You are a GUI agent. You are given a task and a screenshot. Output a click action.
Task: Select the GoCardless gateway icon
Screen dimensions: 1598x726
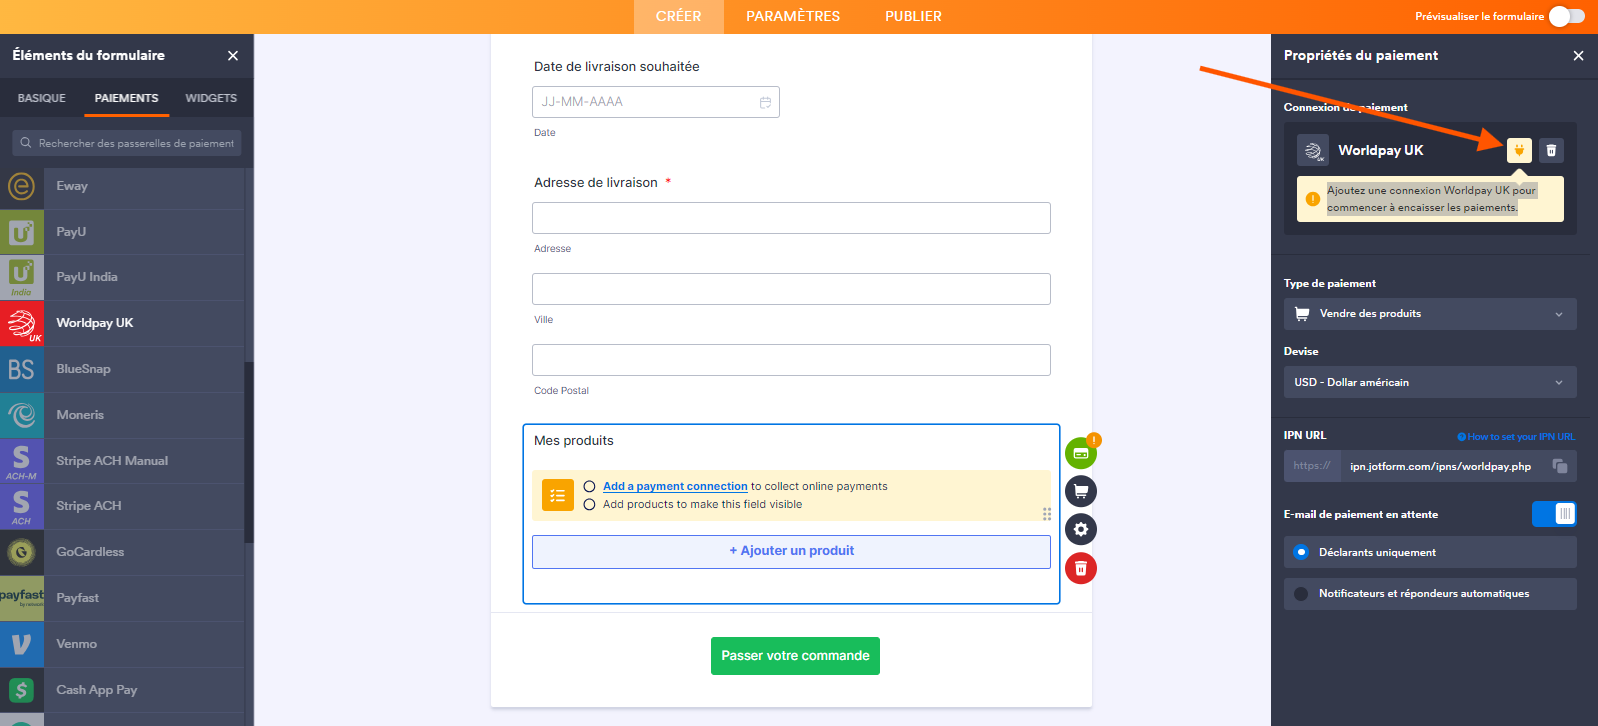click(x=21, y=551)
